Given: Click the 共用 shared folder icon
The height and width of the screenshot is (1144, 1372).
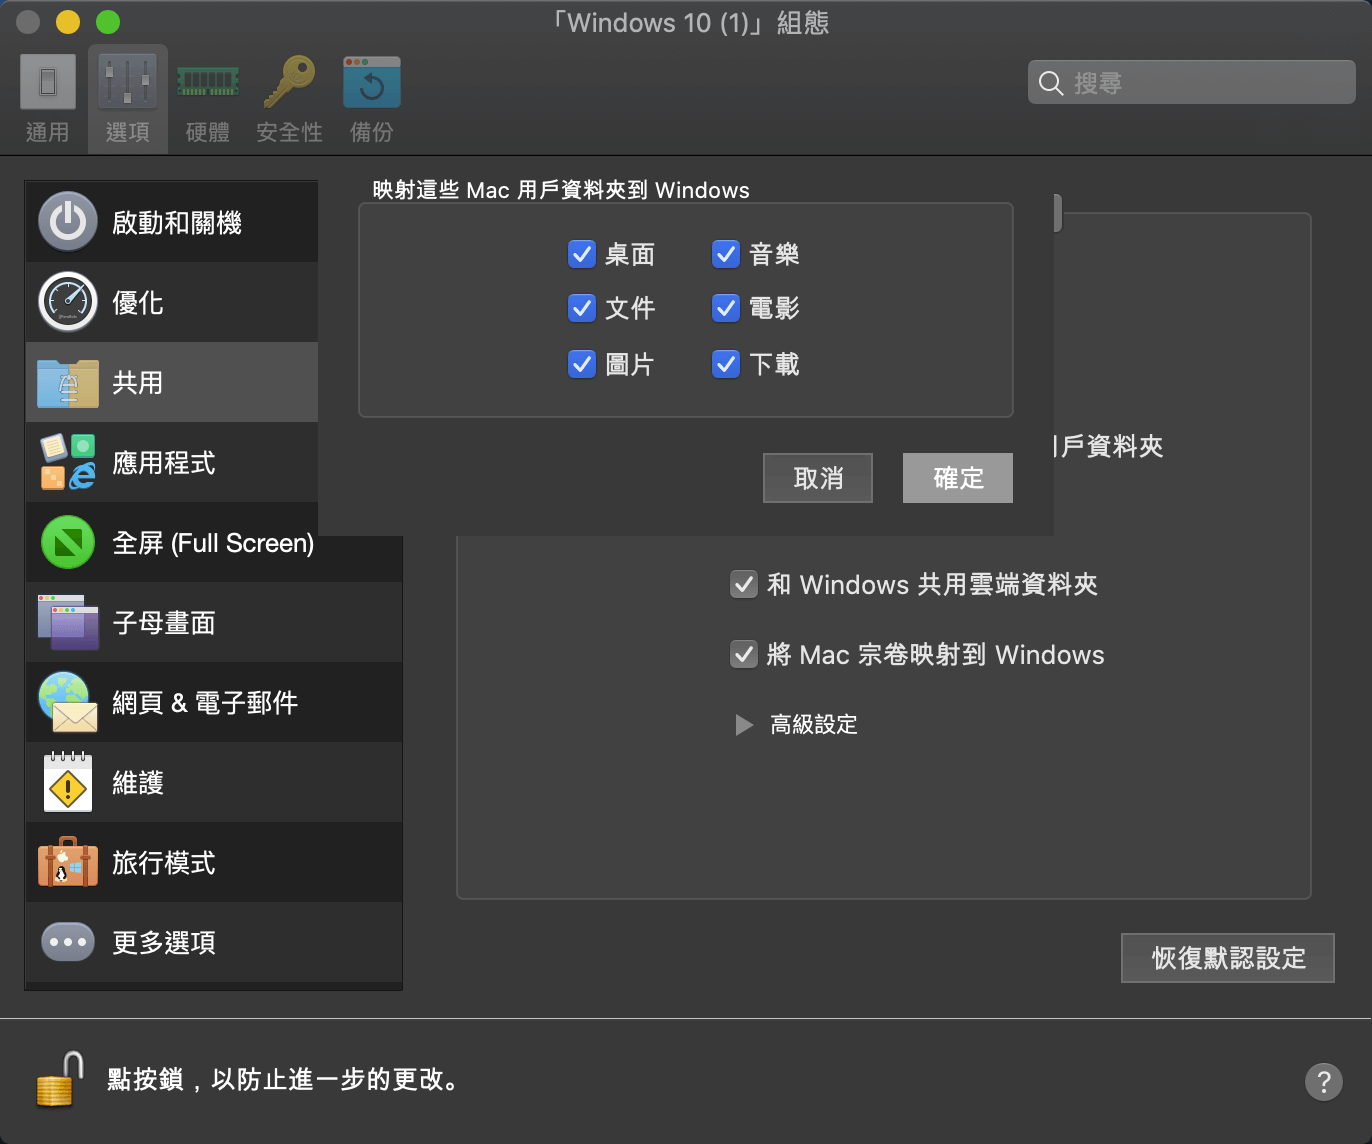Looking at the screenshot, I should (x=68, y=383).
